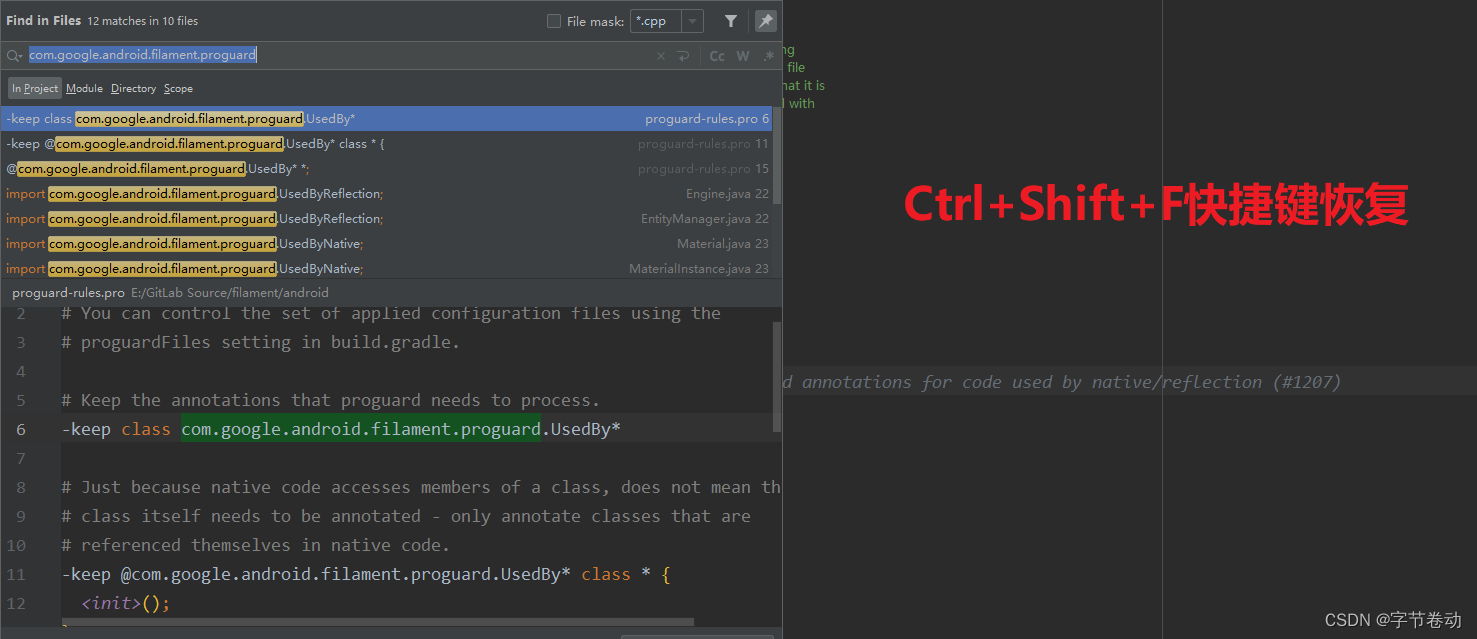Click preview line 5 Keep annotations comment
This screenshot has height=639, width=1477.
point(330,400)
